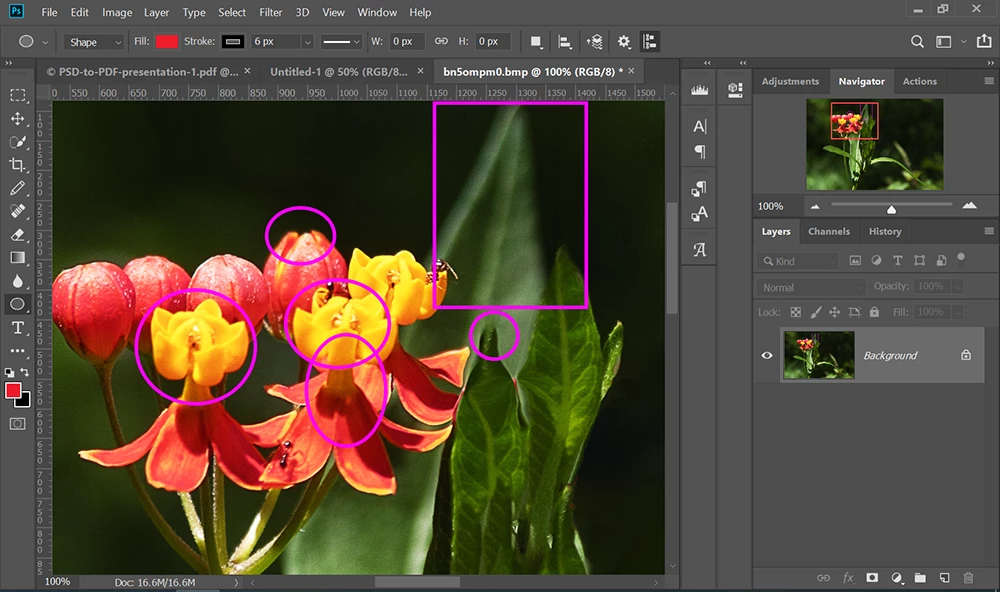Open the Search magnifier icon
The image size is (1000, 592).
point(917,42)
